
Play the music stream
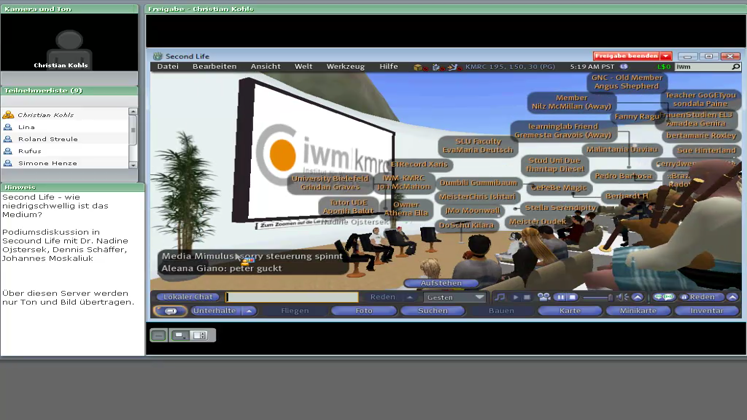[515, 297]
